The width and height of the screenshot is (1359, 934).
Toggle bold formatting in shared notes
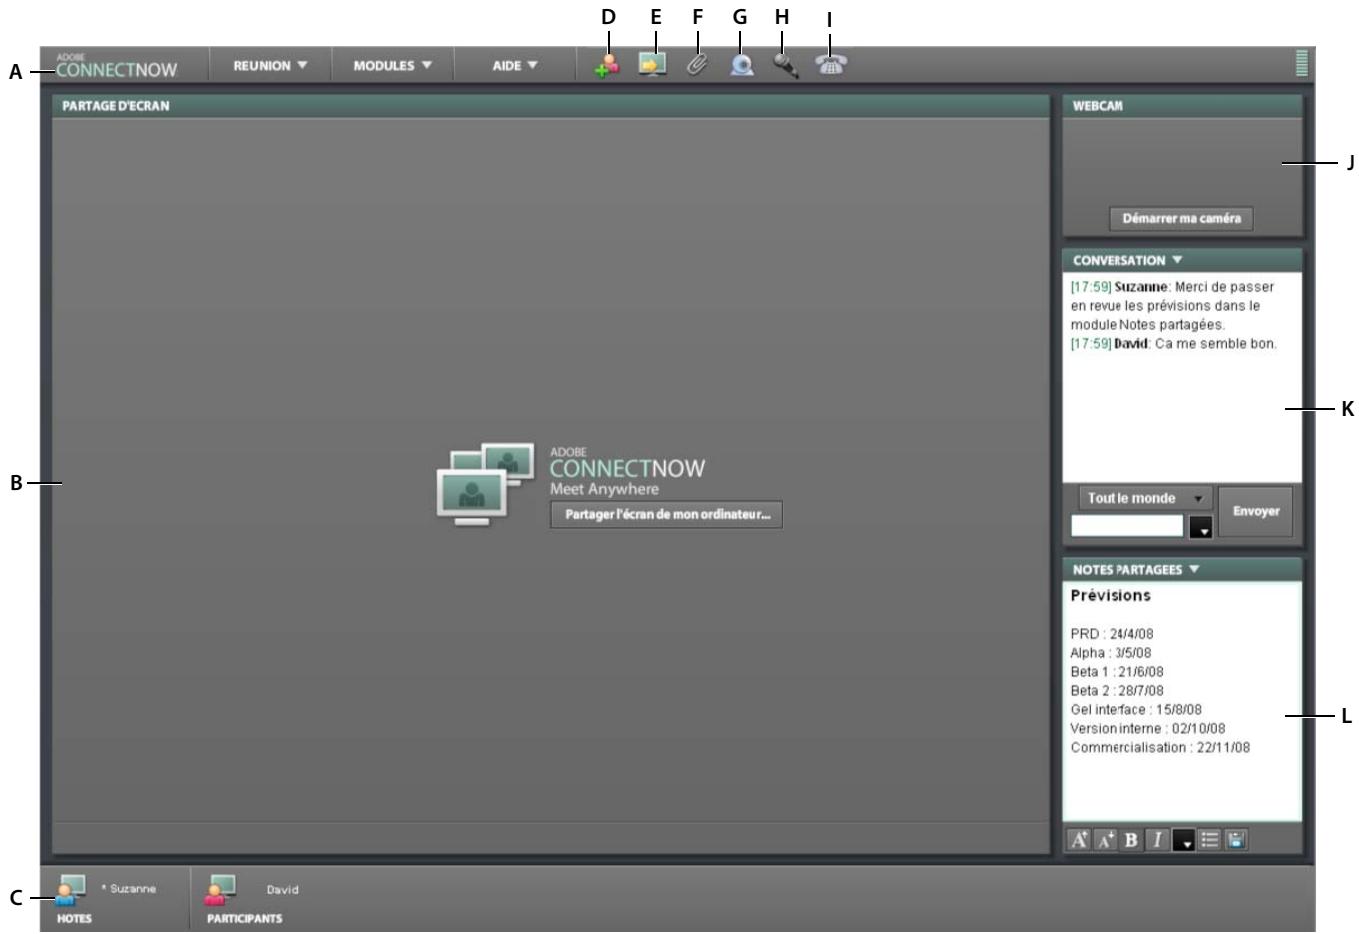coord(1131,840)
